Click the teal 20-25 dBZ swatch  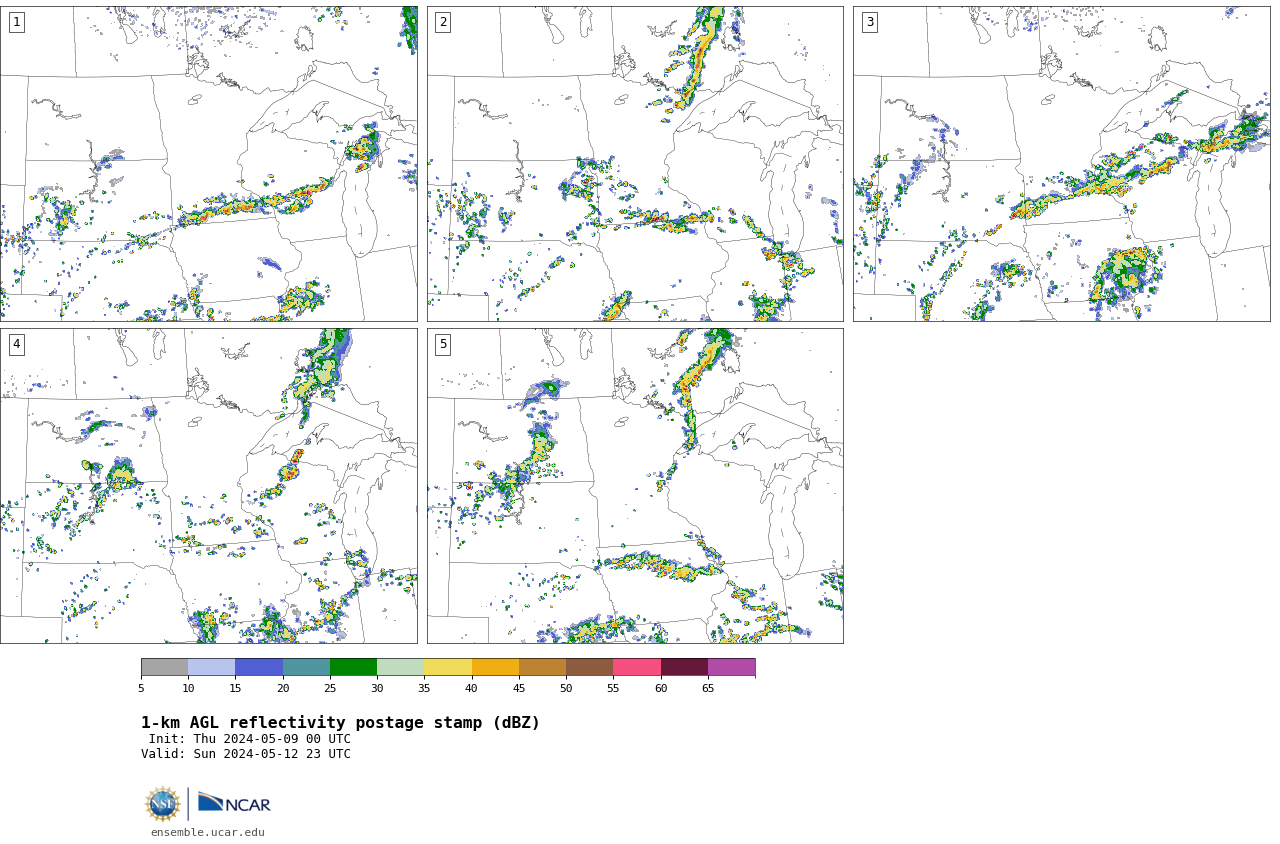306,667
